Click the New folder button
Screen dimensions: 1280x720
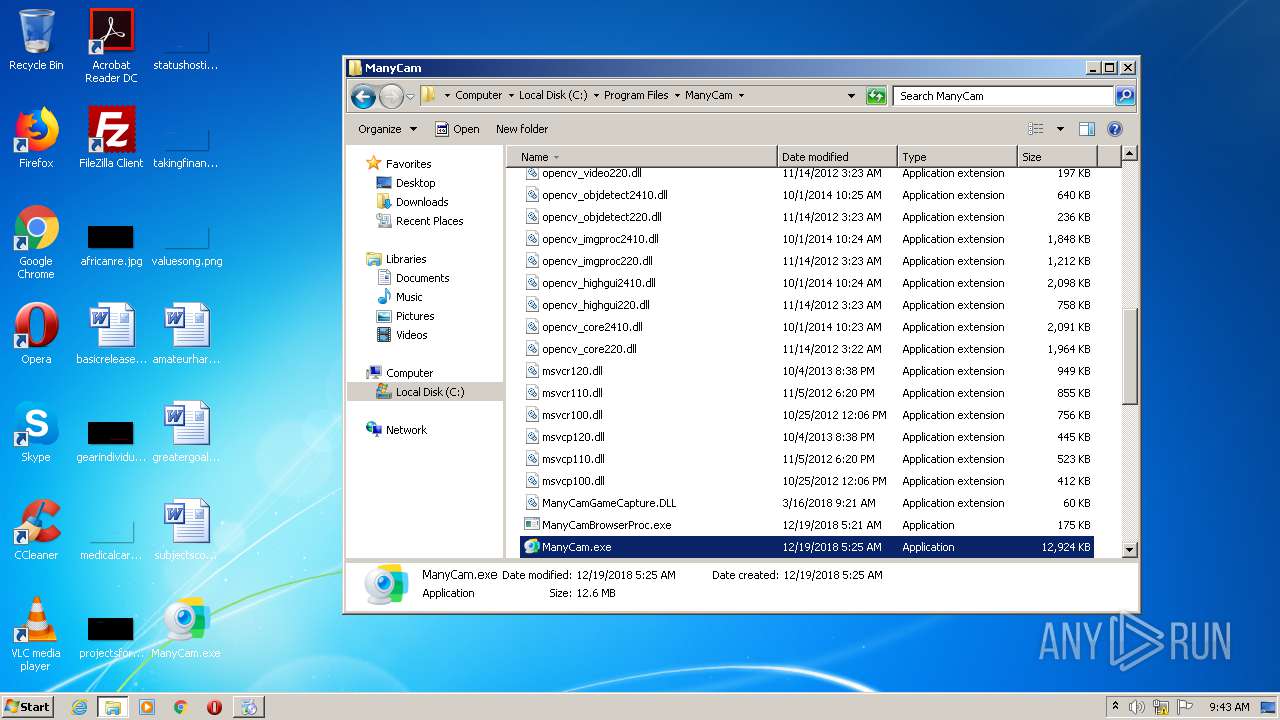(x=522, y=129)
